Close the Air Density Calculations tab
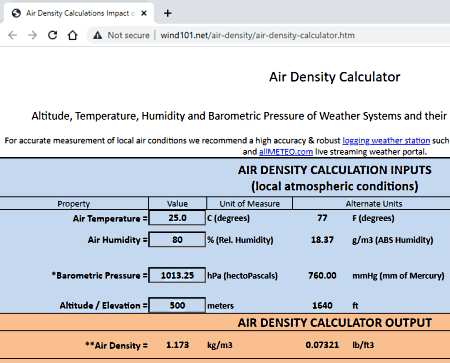 (x=144, y=13)
